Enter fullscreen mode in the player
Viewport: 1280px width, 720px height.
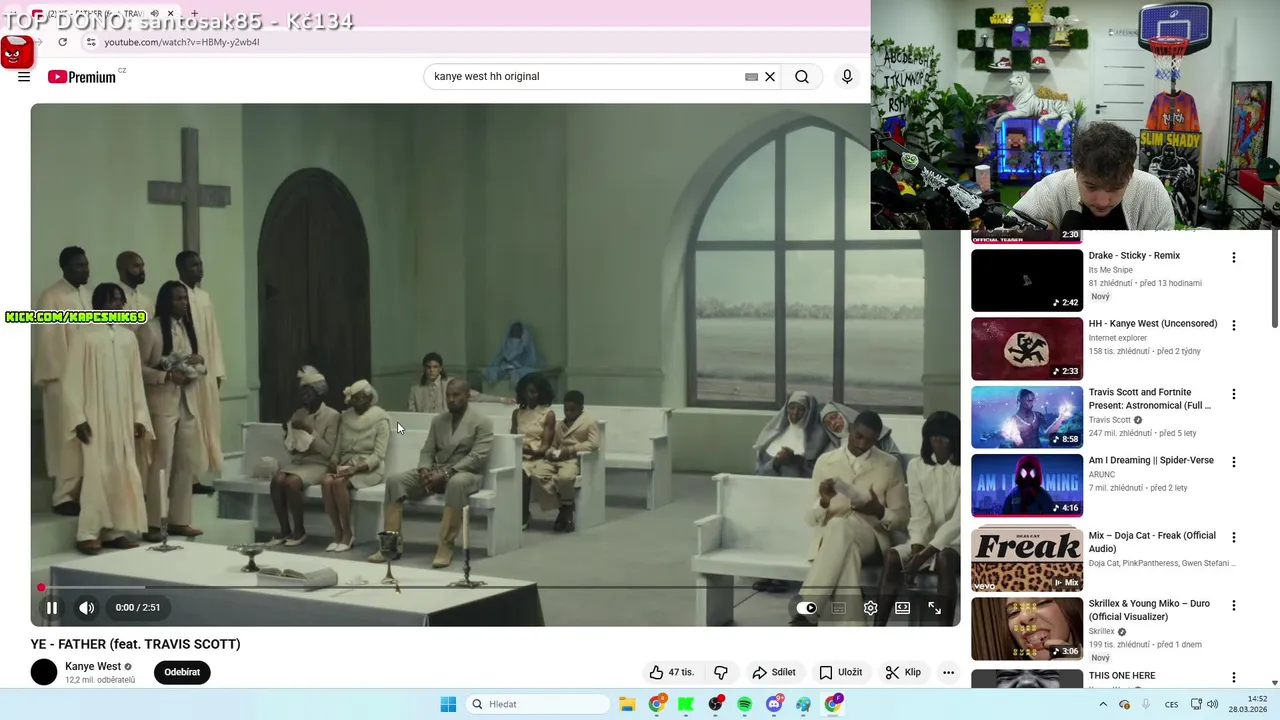click(x=935, y=608)
